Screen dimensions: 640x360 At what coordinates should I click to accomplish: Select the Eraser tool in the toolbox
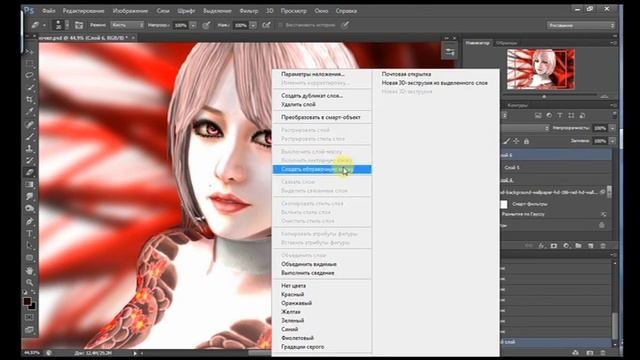[x=29, y=172]
